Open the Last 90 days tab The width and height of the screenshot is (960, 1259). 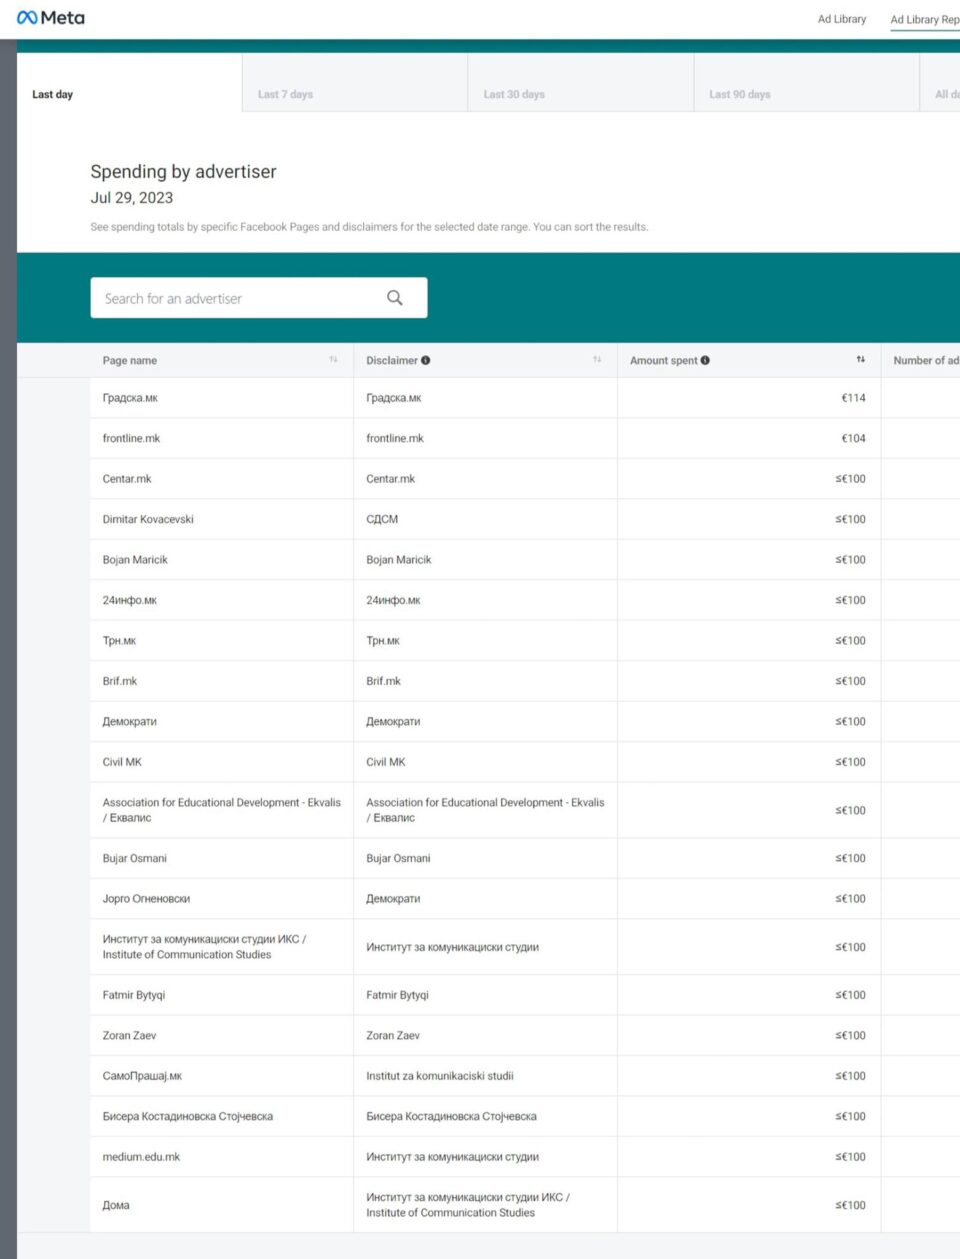pos(739,94)
